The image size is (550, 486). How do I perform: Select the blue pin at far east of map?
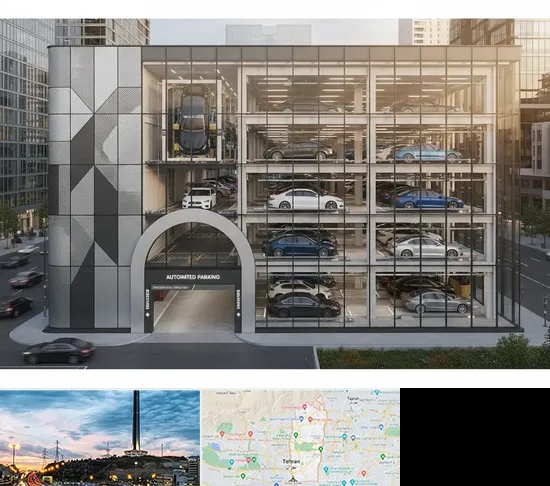coord(381,427)
